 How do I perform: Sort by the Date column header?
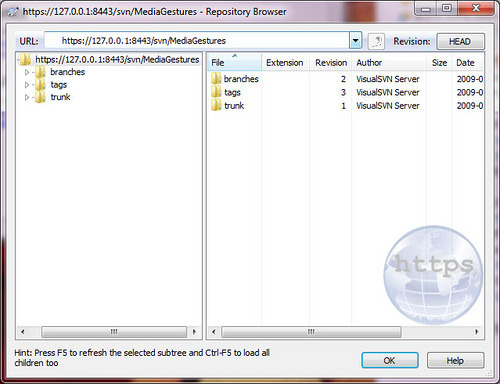coord(468,62)
